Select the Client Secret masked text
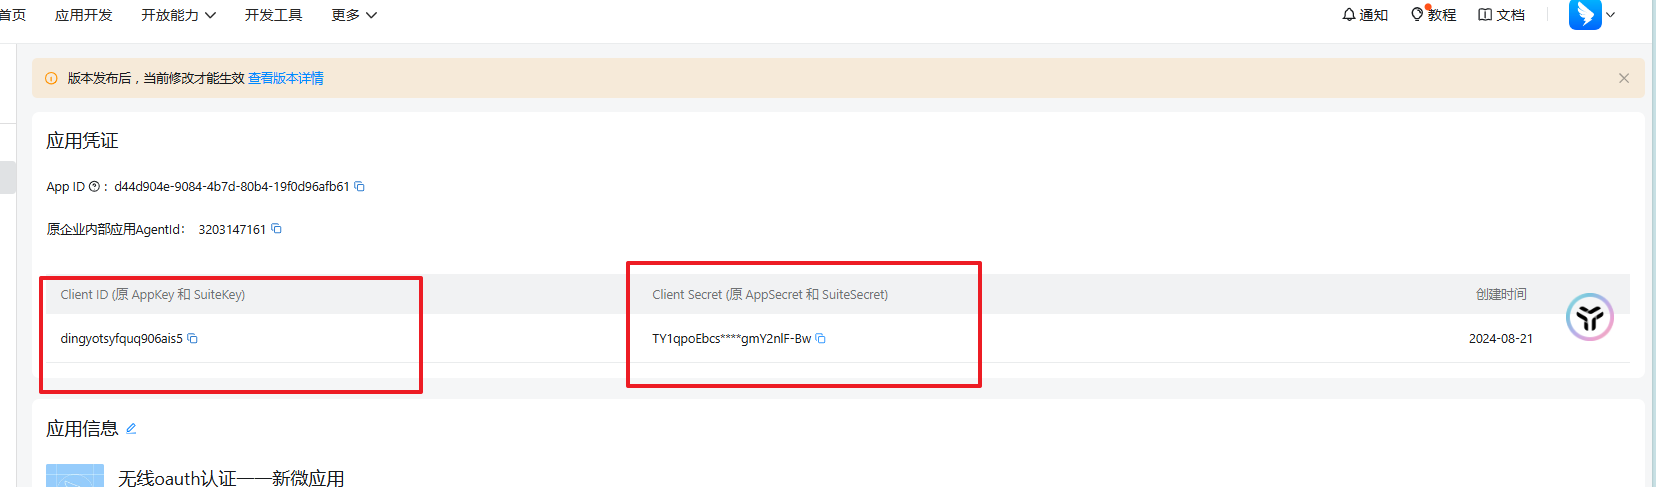Screen dimensions: 1656x487 tap(732, 339)
